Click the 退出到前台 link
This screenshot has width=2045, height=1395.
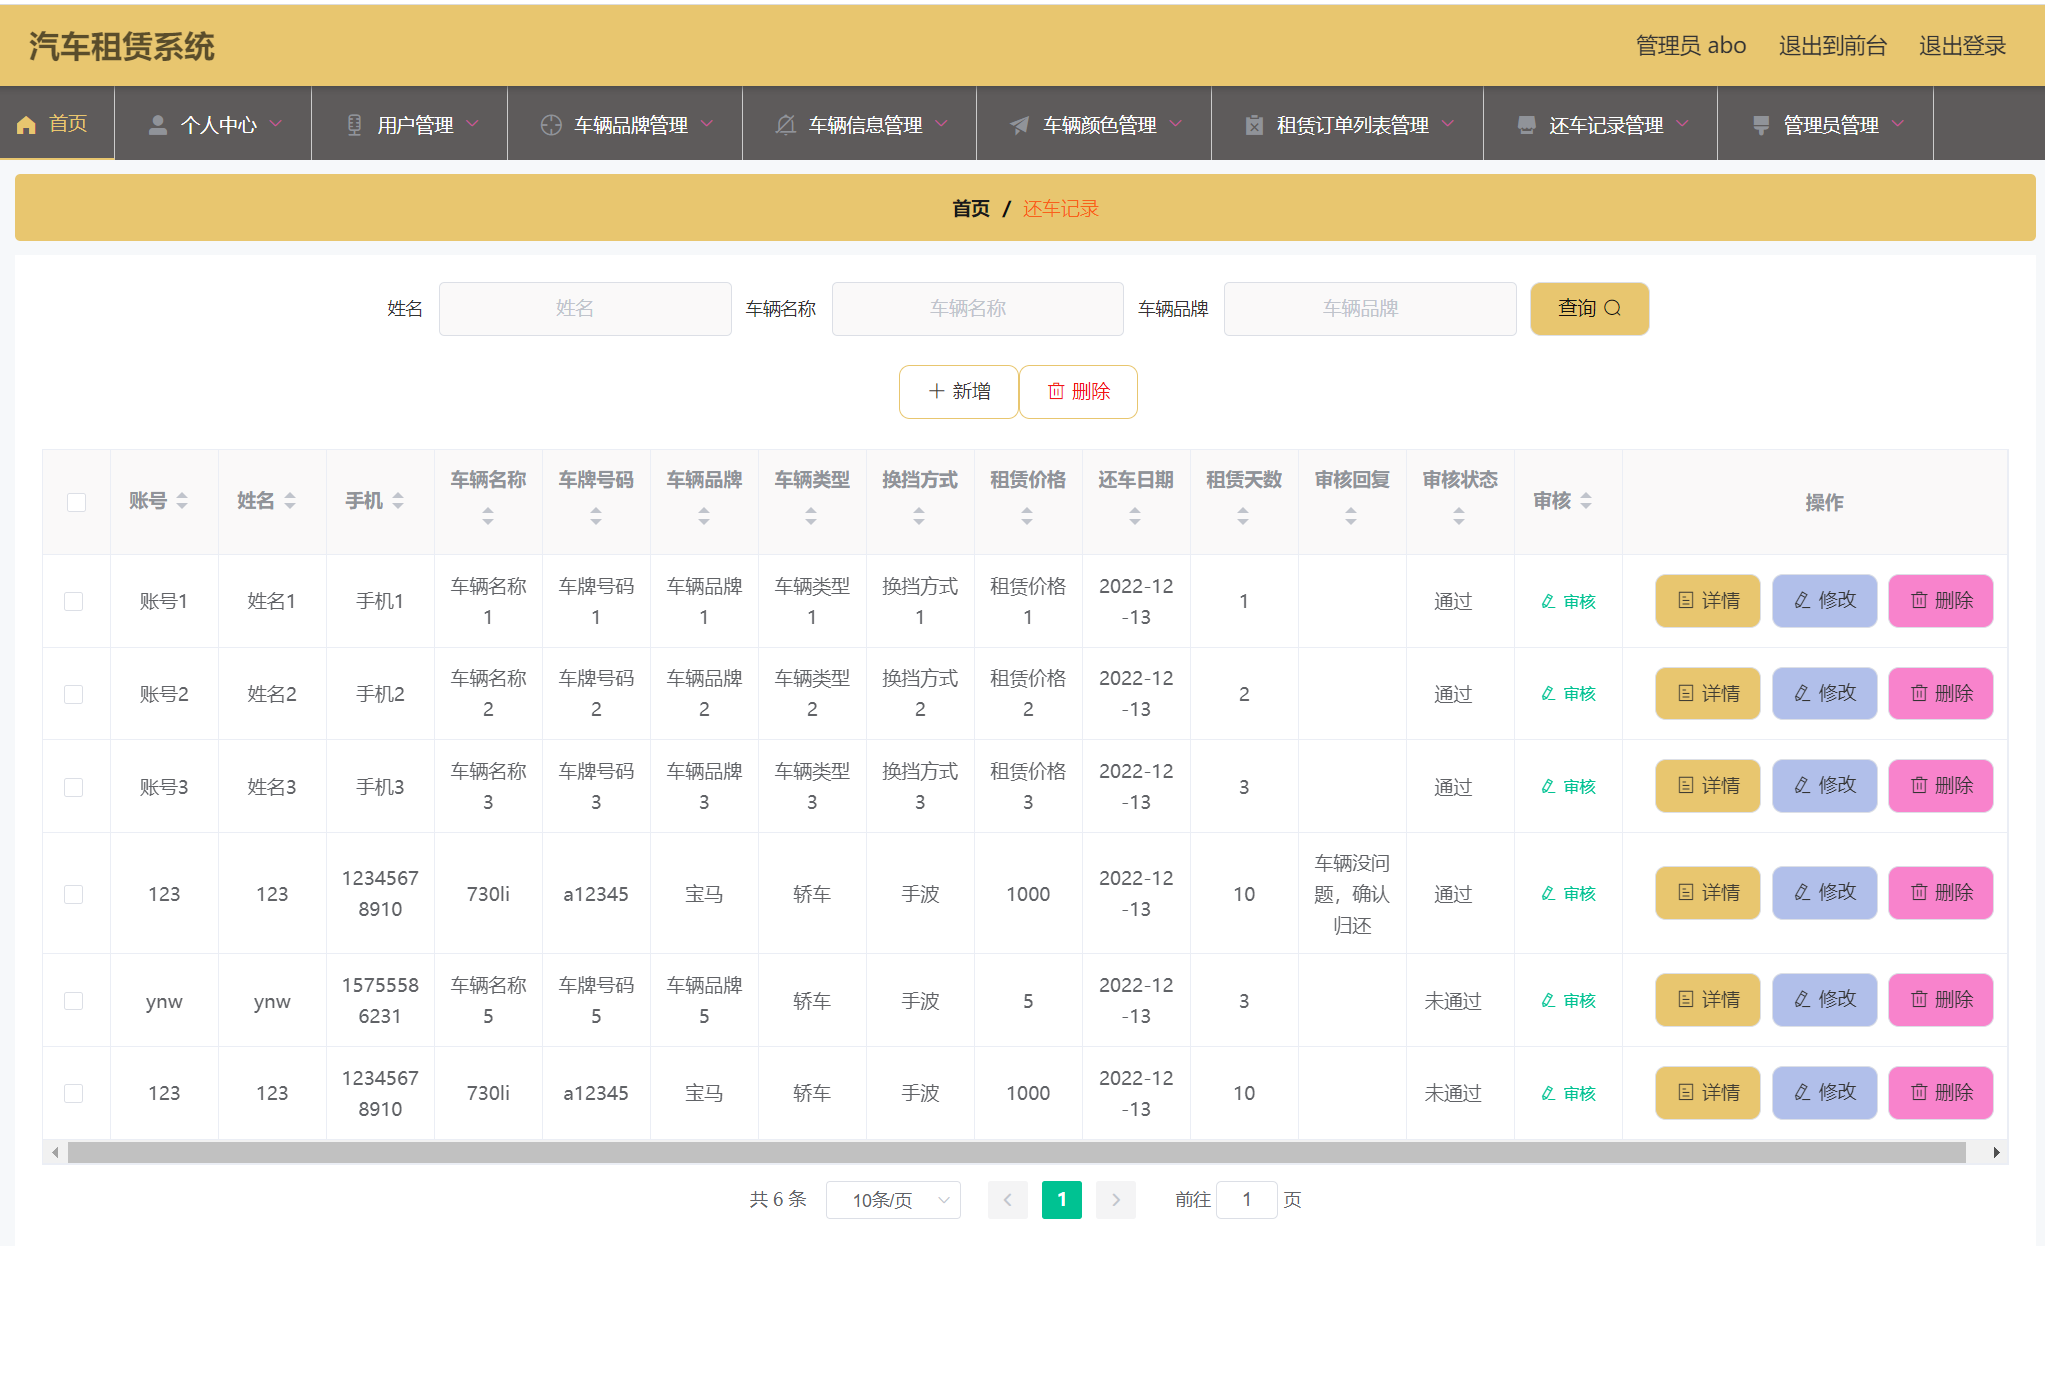[1832, 46]
